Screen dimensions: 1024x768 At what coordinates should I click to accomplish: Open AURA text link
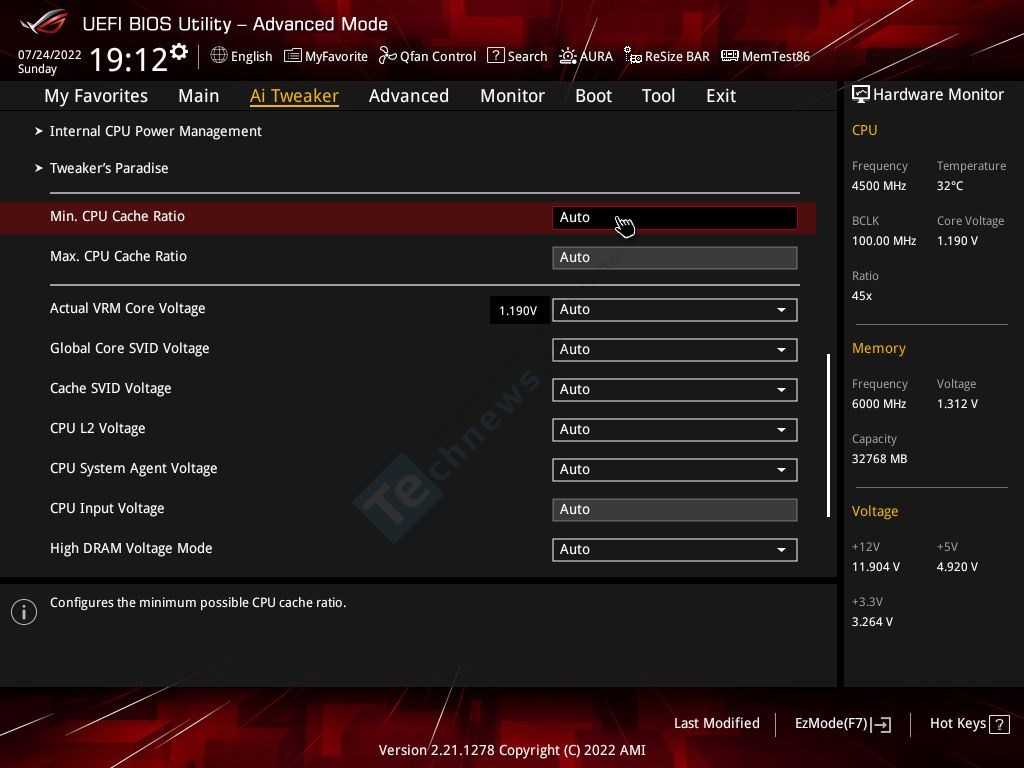596,56
